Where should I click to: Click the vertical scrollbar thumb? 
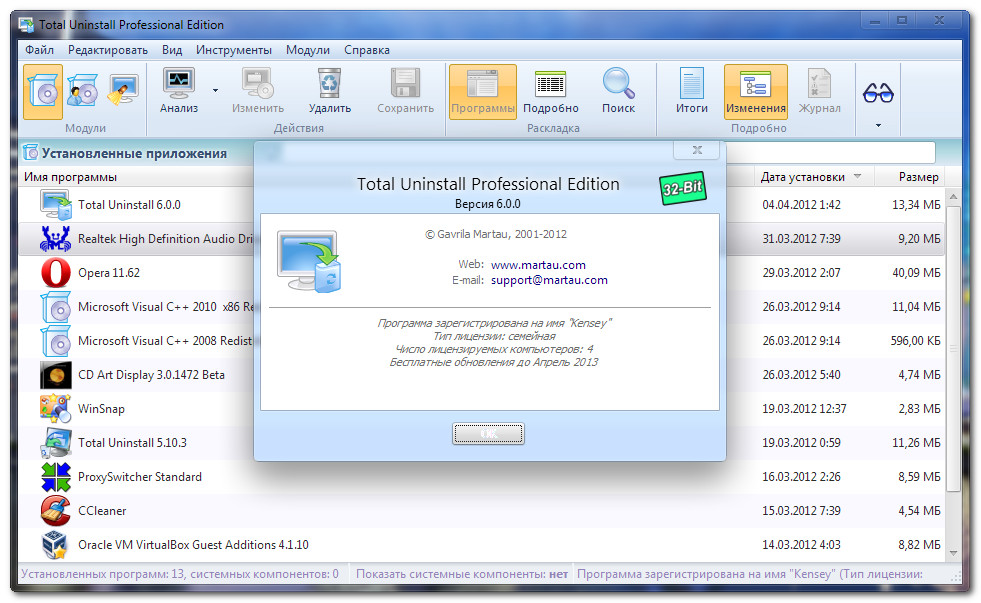[953, 348]
